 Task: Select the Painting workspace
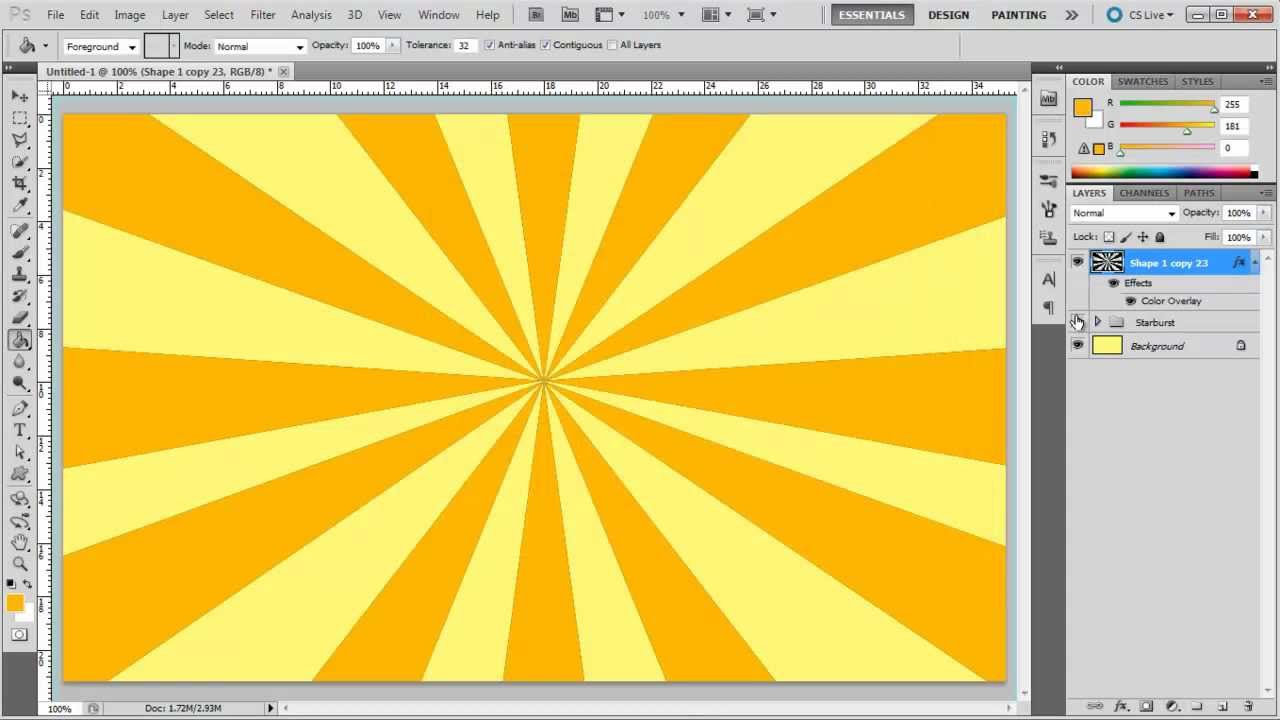(x=1018, y=15)
